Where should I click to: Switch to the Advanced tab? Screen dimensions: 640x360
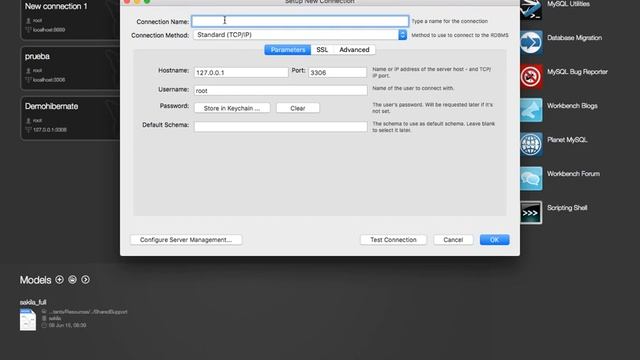(x=354, y=50)
